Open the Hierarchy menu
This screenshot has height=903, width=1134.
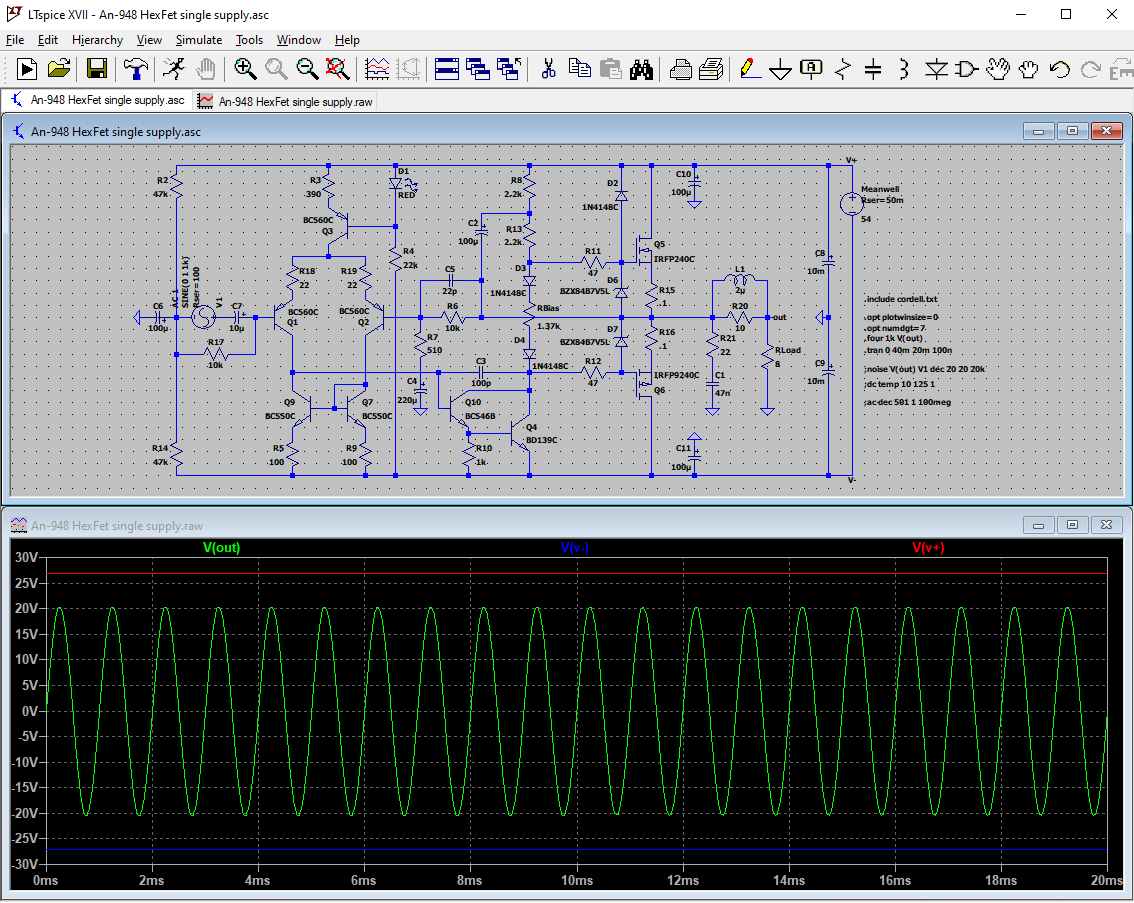tap(97, 40)
